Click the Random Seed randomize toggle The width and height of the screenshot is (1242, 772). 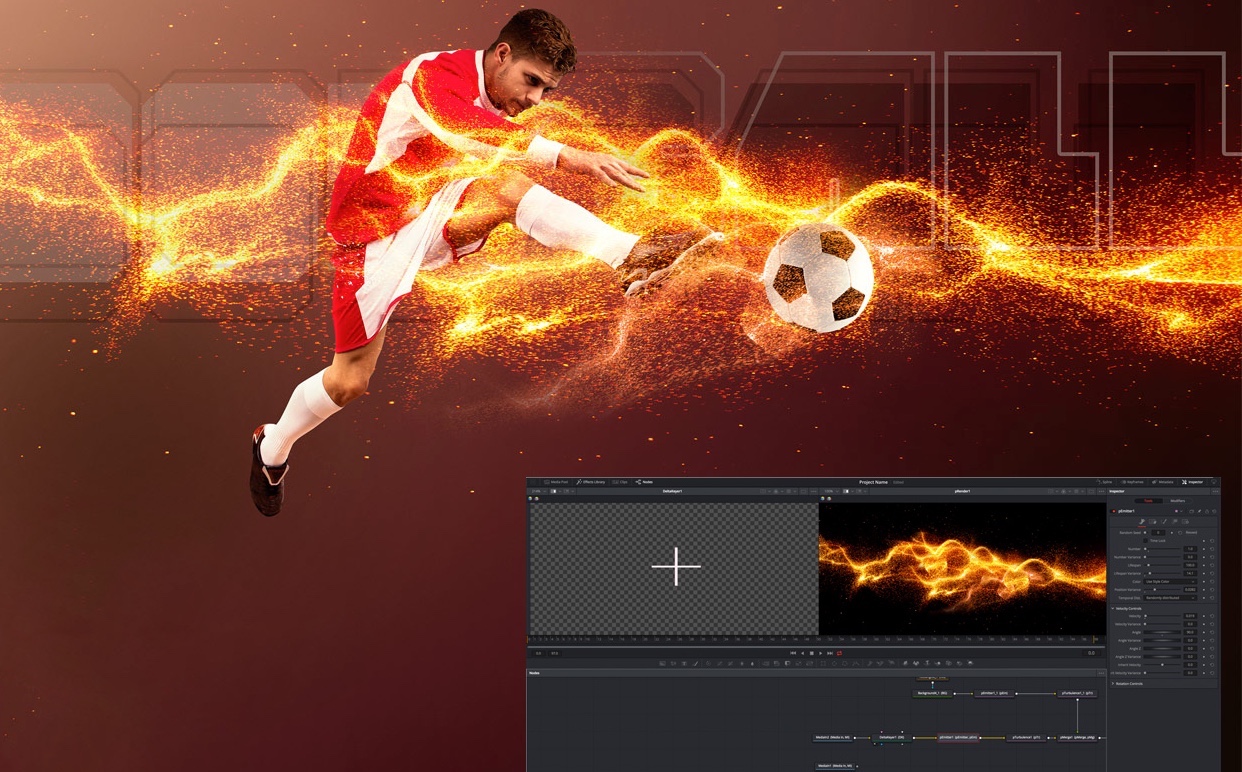pyautogui.click(x=1180, y=532)
